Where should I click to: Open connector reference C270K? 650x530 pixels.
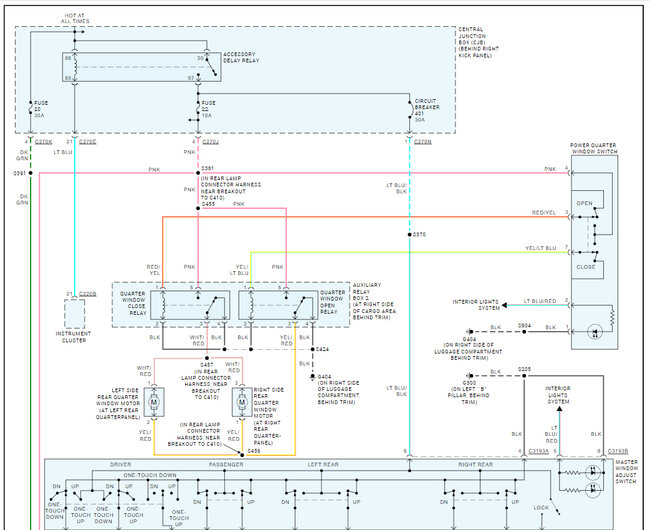click(44, 142)
